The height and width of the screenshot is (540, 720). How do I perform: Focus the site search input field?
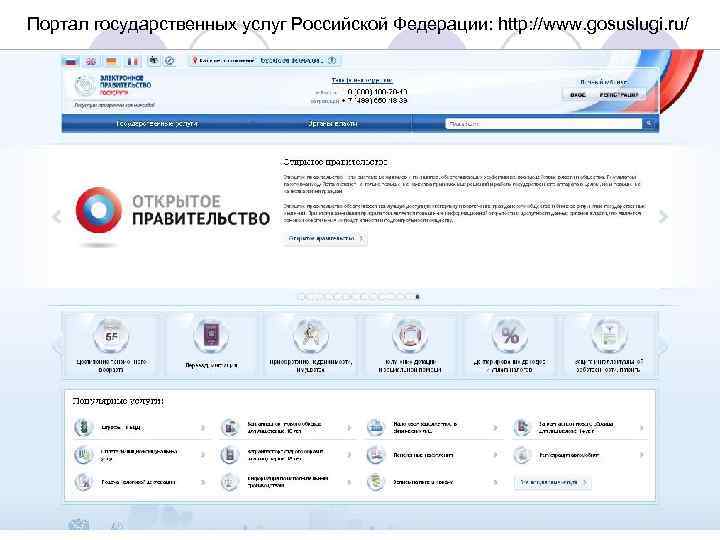click(x=544, y=124)
